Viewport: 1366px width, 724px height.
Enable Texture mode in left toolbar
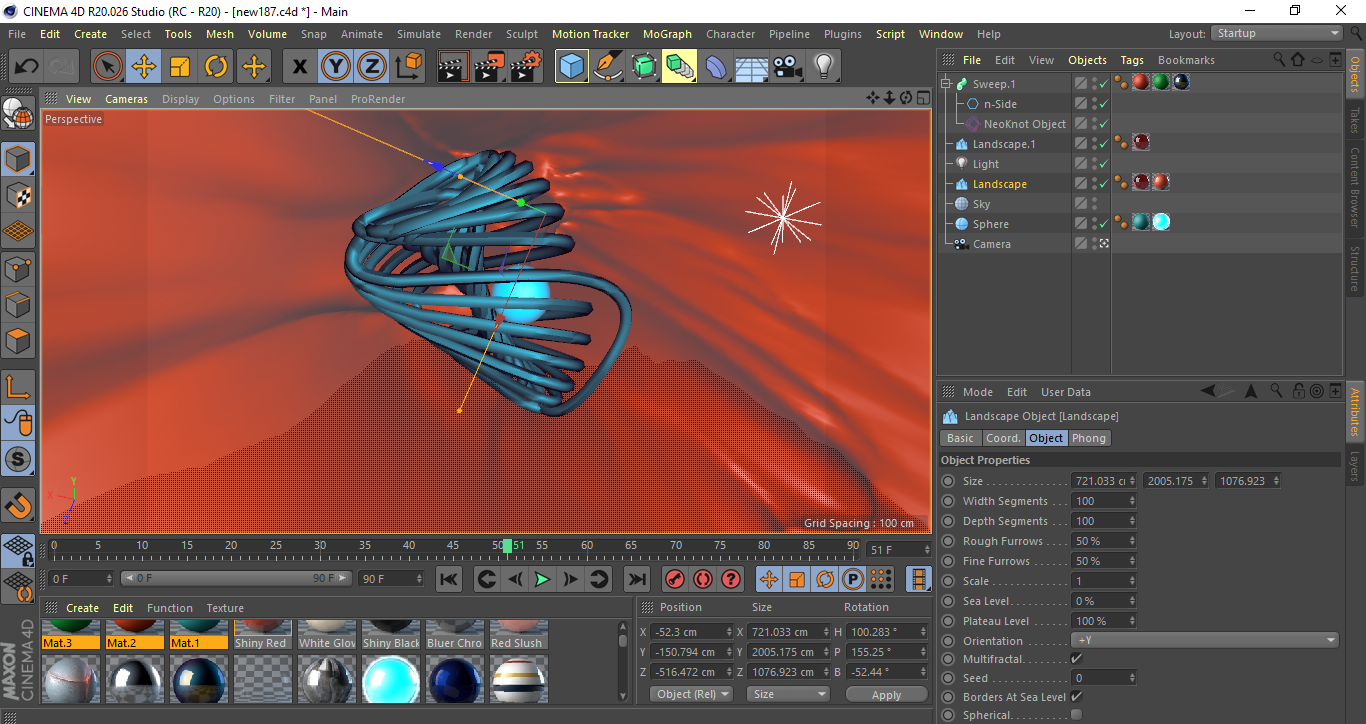(x=19, y=195)
